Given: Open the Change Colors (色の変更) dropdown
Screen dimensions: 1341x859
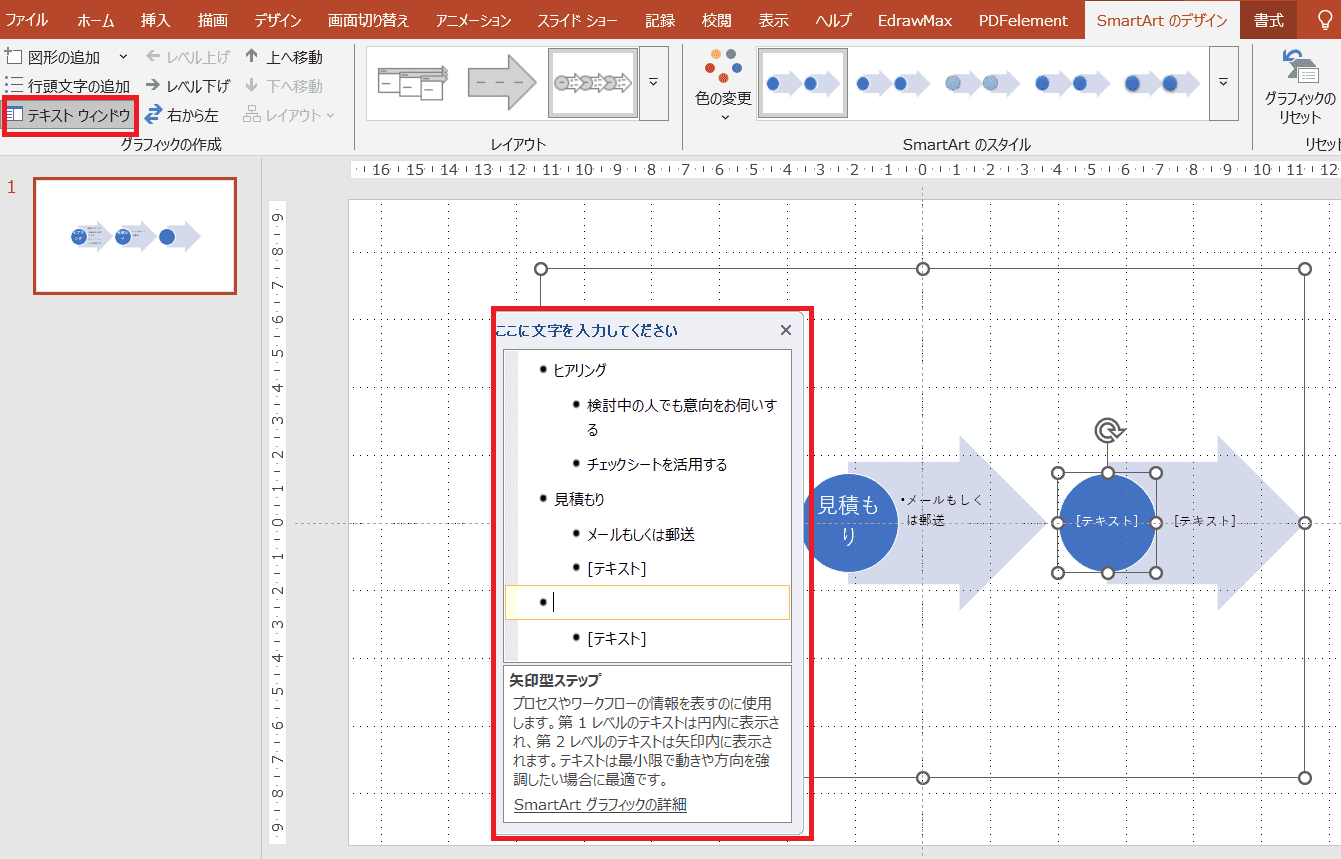Looking at the screenshot, I should [723, 85].
